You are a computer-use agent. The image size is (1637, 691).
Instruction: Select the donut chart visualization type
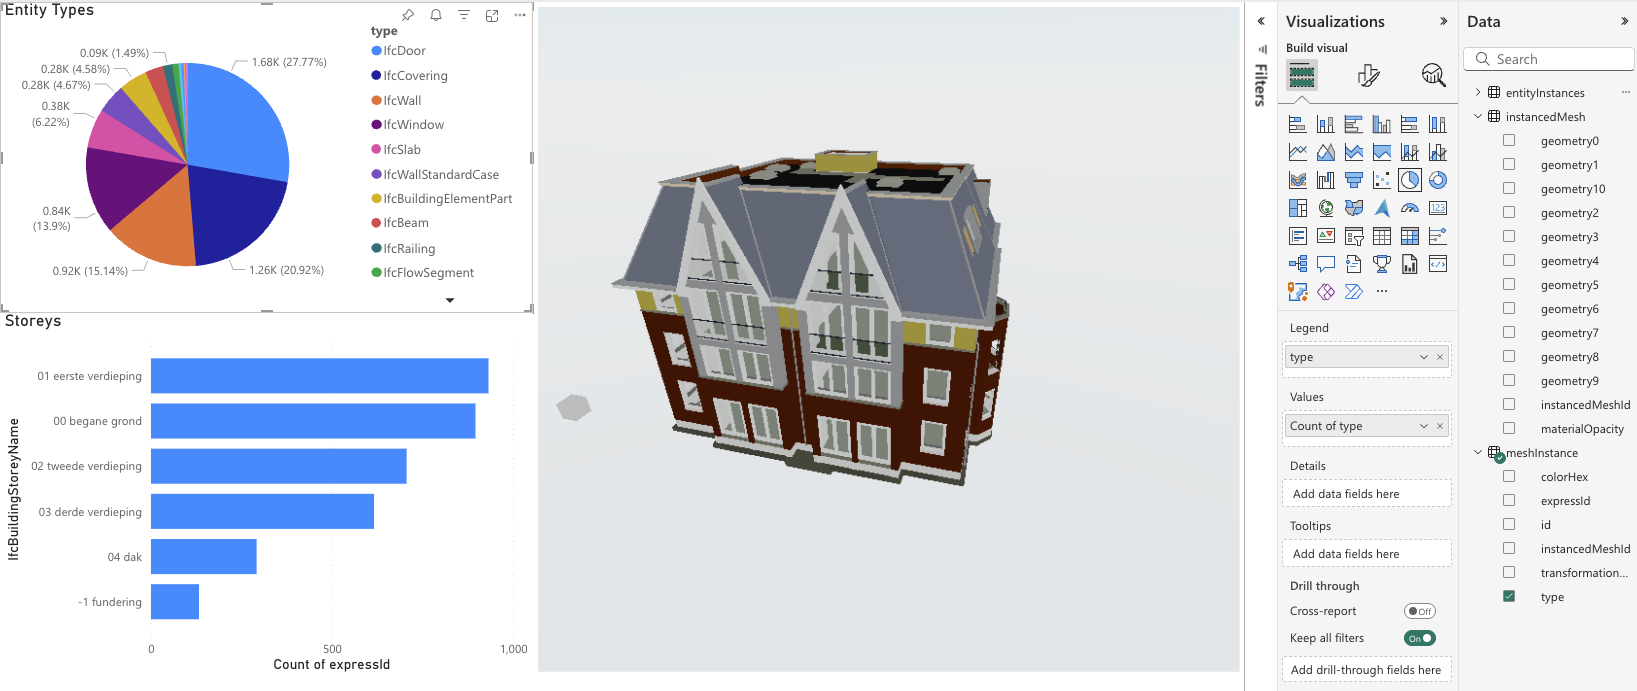[x=1437, y=180]
